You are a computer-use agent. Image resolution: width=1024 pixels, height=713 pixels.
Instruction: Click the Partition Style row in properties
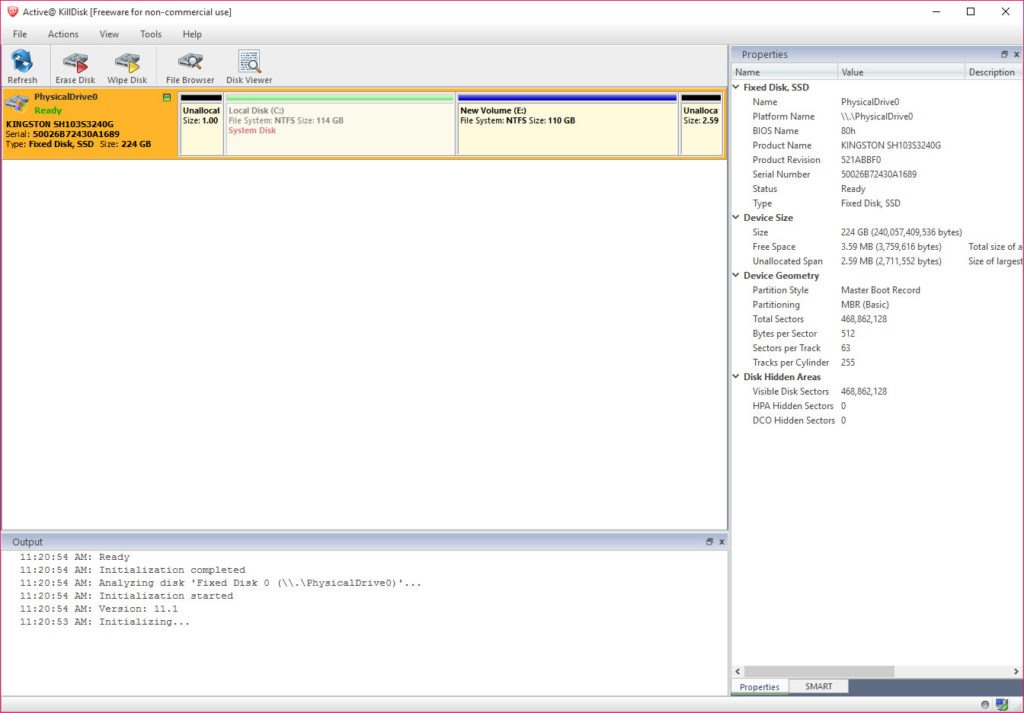877,290
